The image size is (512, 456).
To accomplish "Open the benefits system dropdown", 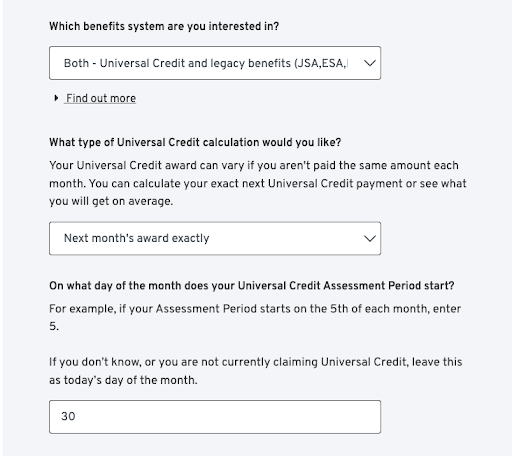I will pos(215,63).
